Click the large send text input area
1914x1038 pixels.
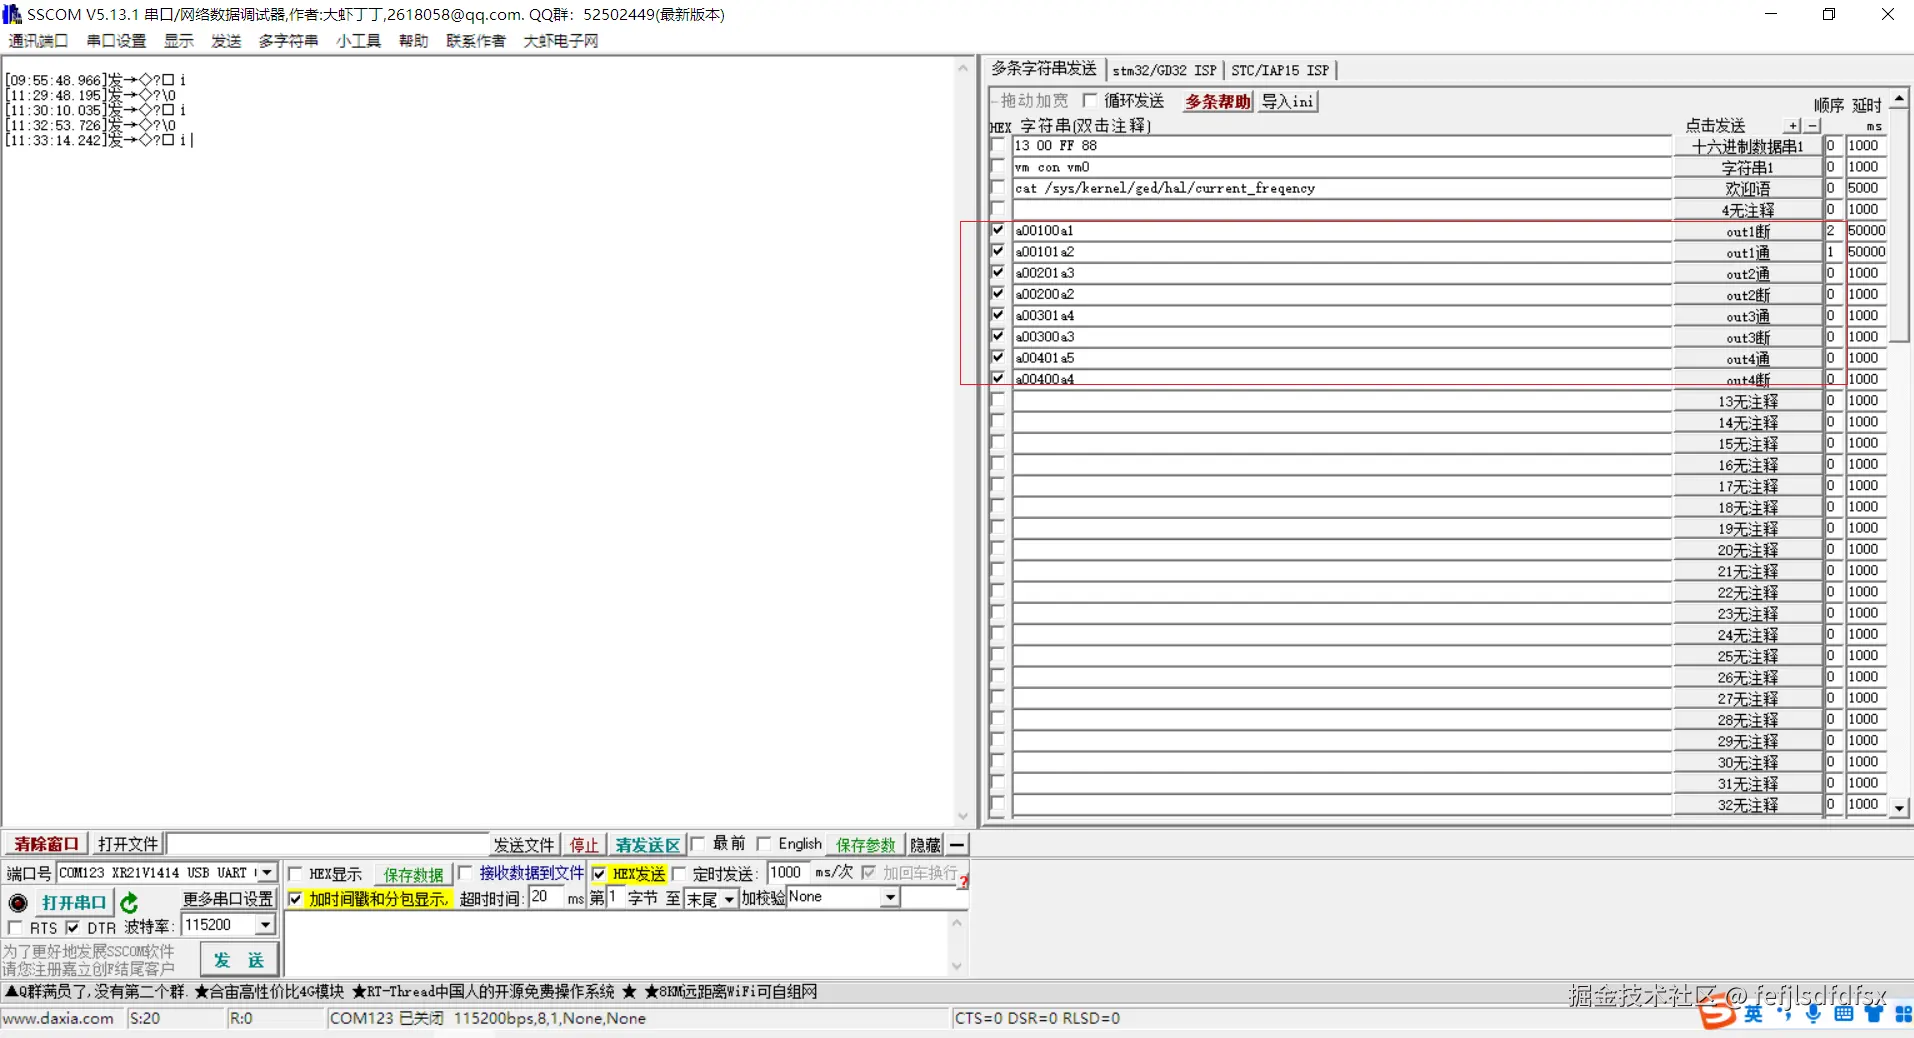click(616, 943)
